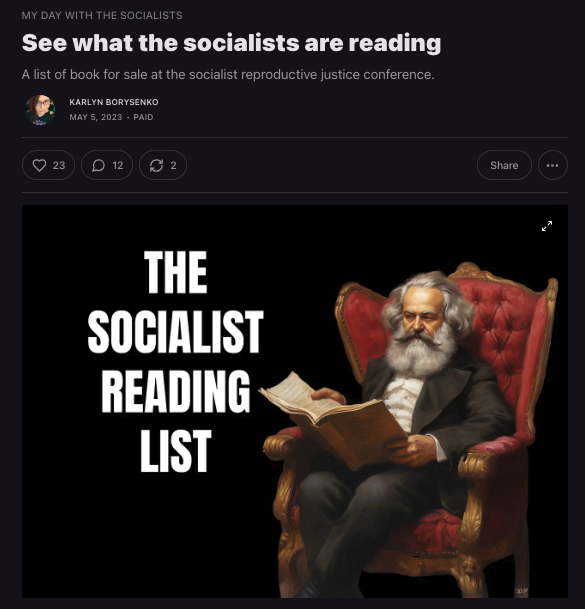The height and width of the screenshot is (609, 585).
Task: Open comments via speech bubble icon
Action: pyautogui.click(x=98, y=165)
